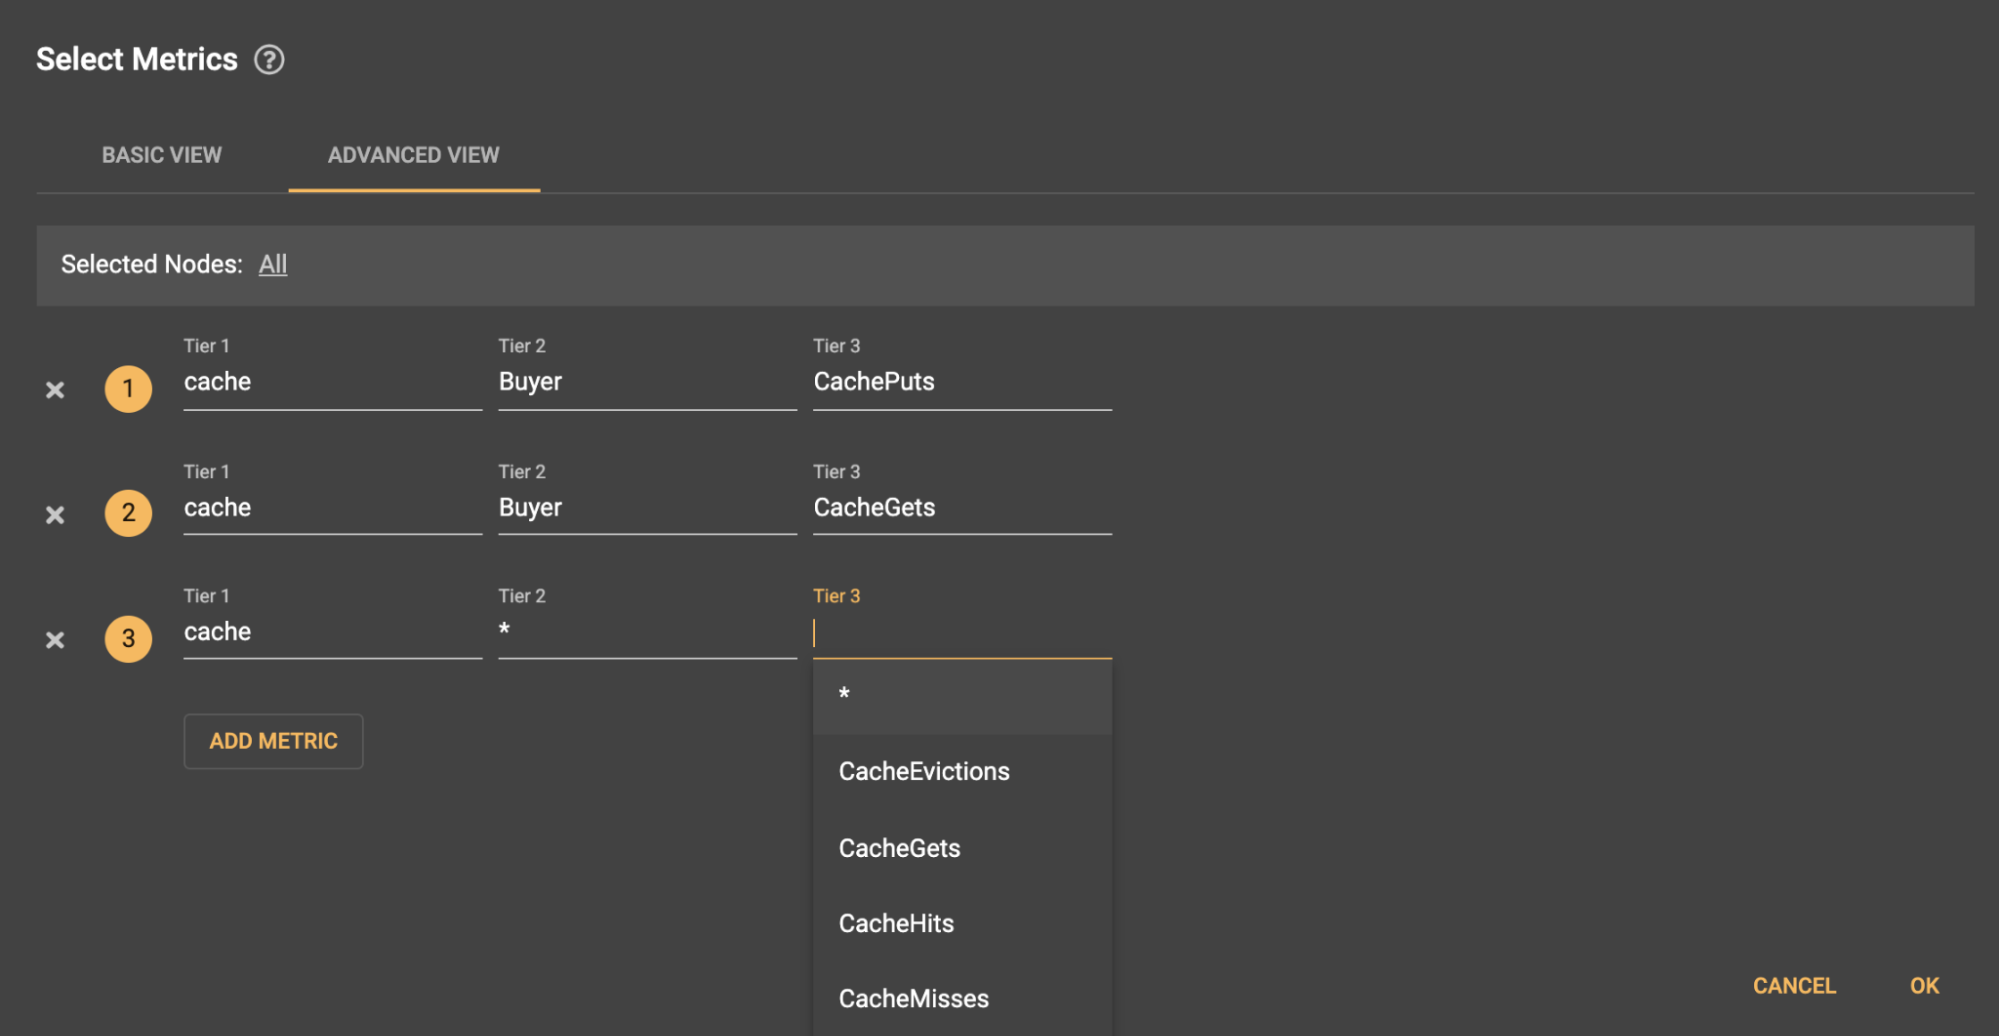Click the orange number 2 badge
Image resolution: width=1999 pixels, height=1036 pixels.
pos(128,513)
